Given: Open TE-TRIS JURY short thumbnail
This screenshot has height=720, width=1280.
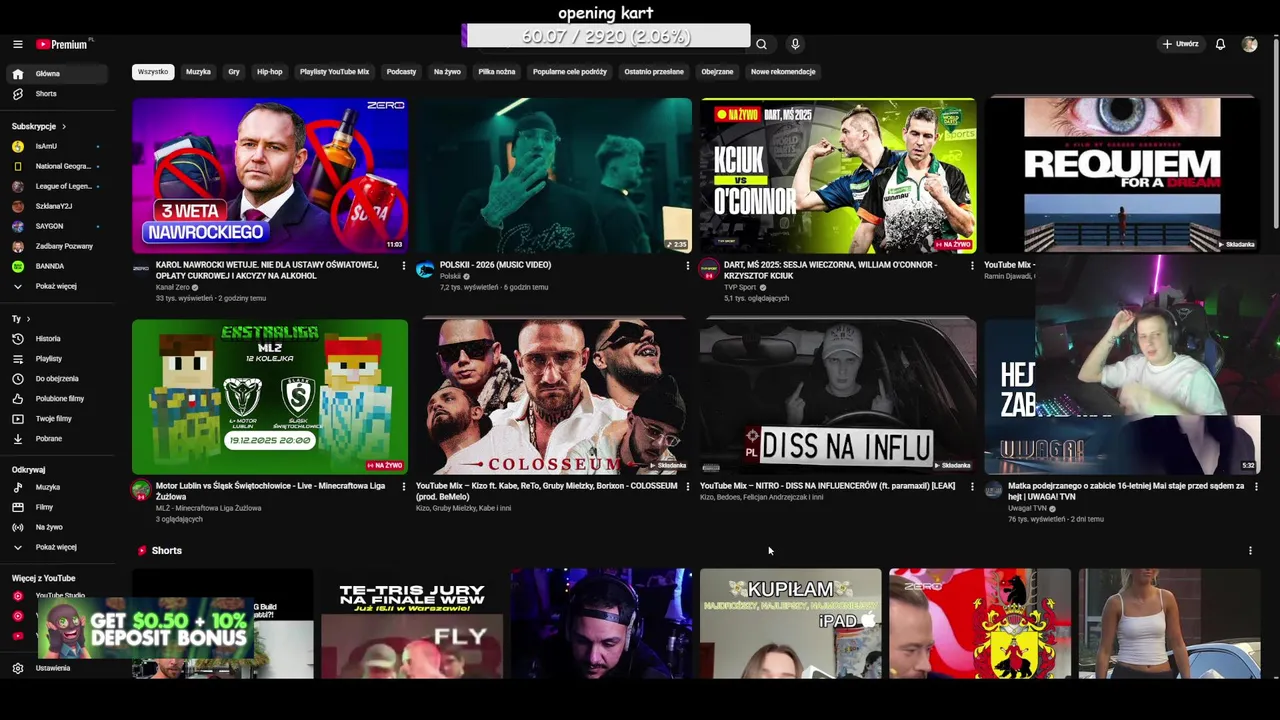Looking at the screenshot, I should coord(412,624).
